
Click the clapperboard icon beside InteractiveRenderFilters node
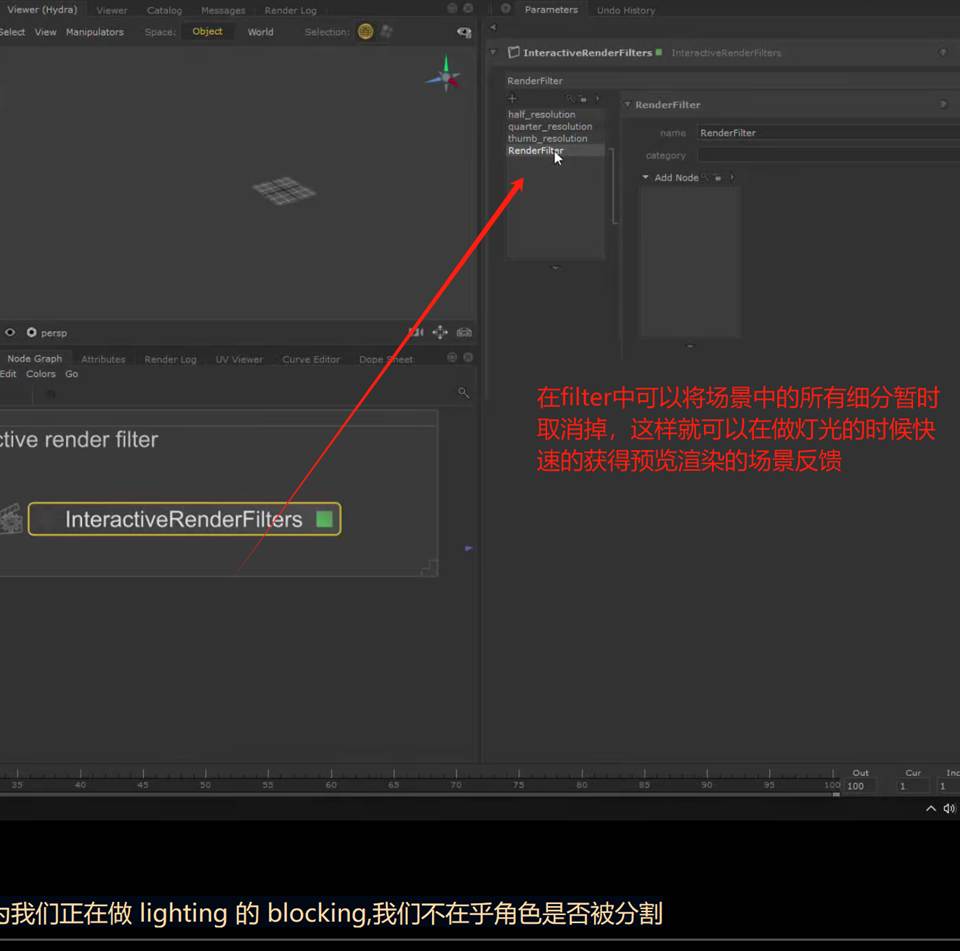(10, 519)
